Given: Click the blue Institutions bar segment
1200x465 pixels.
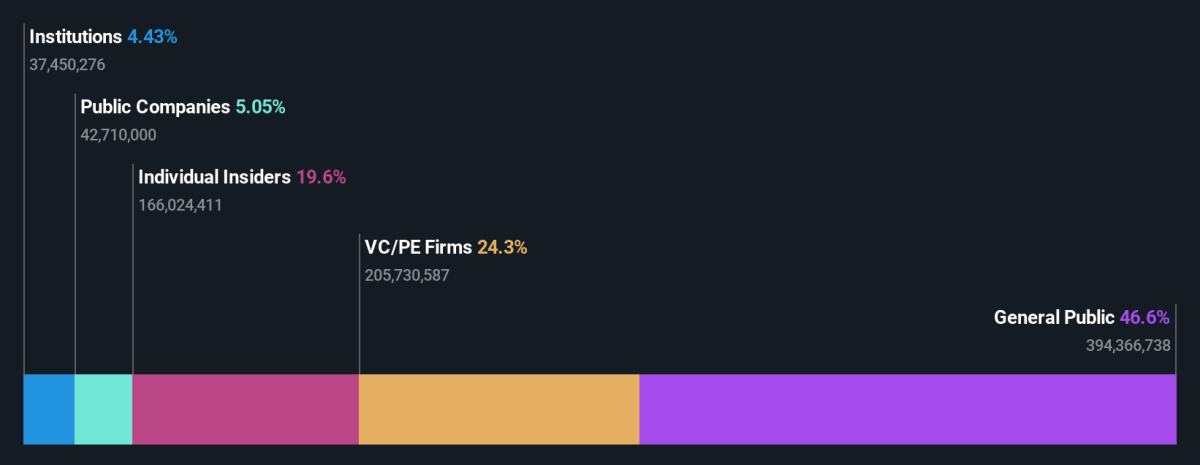Looking at the screenshot, I should coord(49,409).
